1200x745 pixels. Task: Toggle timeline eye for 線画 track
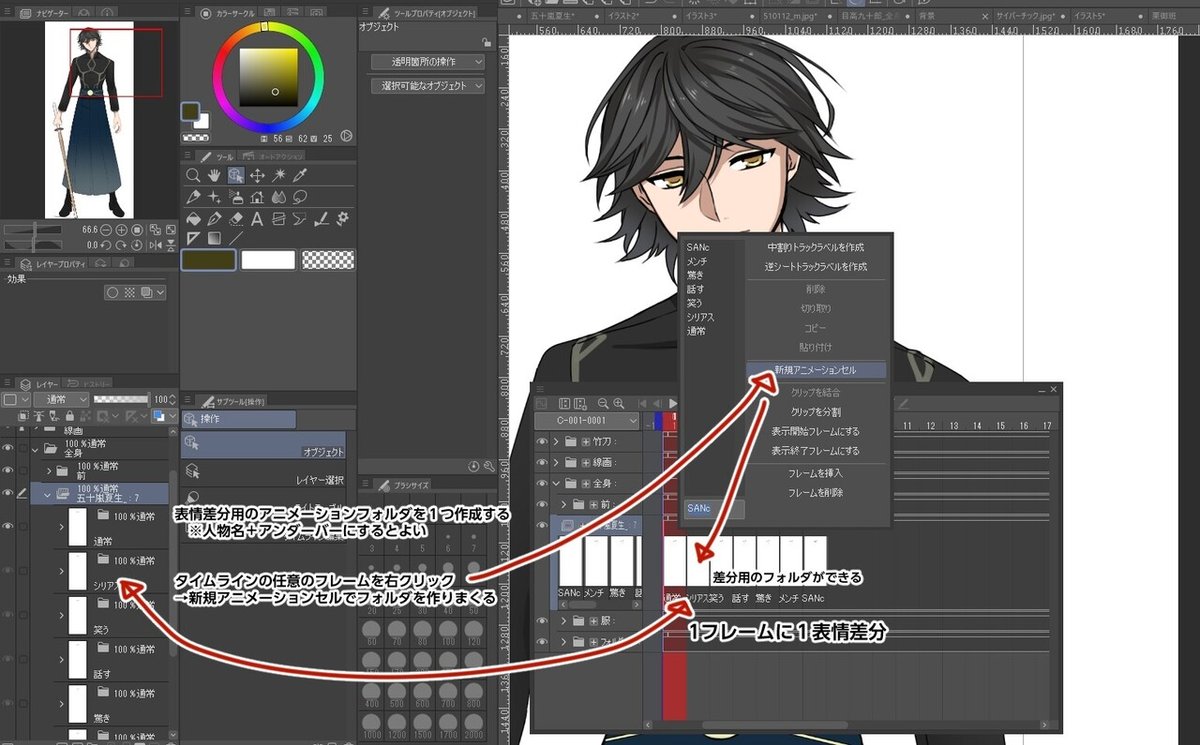(543, 462)
